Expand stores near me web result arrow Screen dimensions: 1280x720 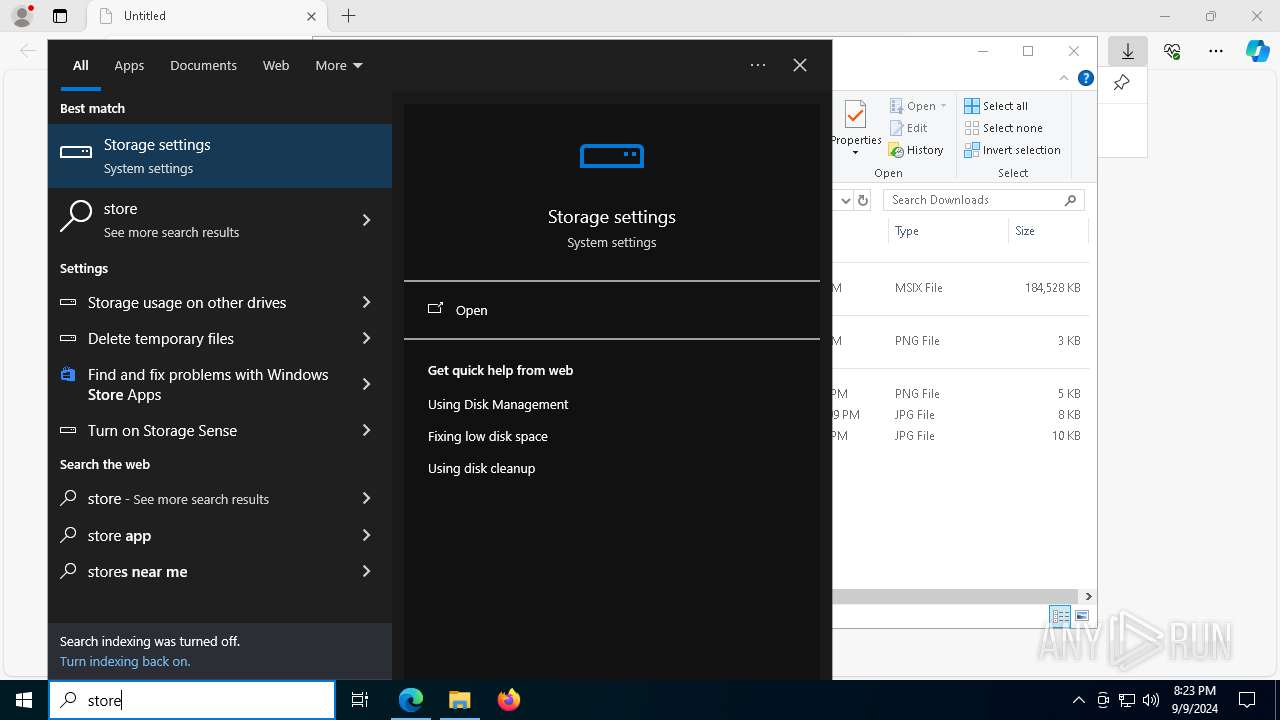[366, 571]
